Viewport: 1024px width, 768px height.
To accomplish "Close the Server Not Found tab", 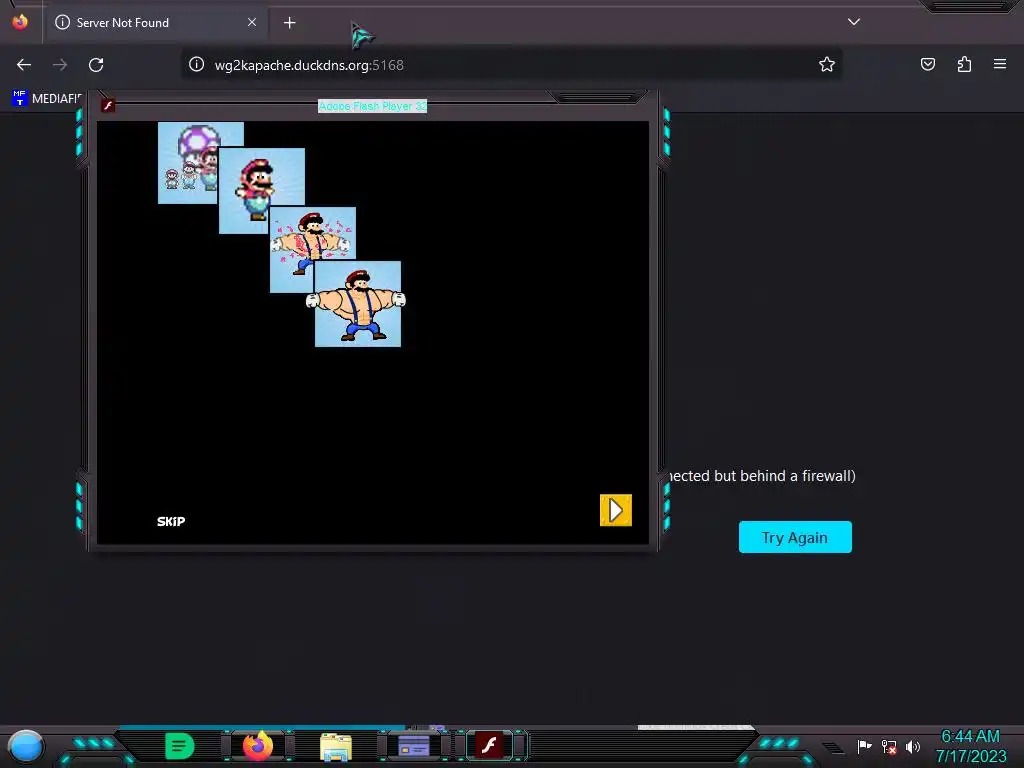I will pyautogui.click(x=251, y=22).
